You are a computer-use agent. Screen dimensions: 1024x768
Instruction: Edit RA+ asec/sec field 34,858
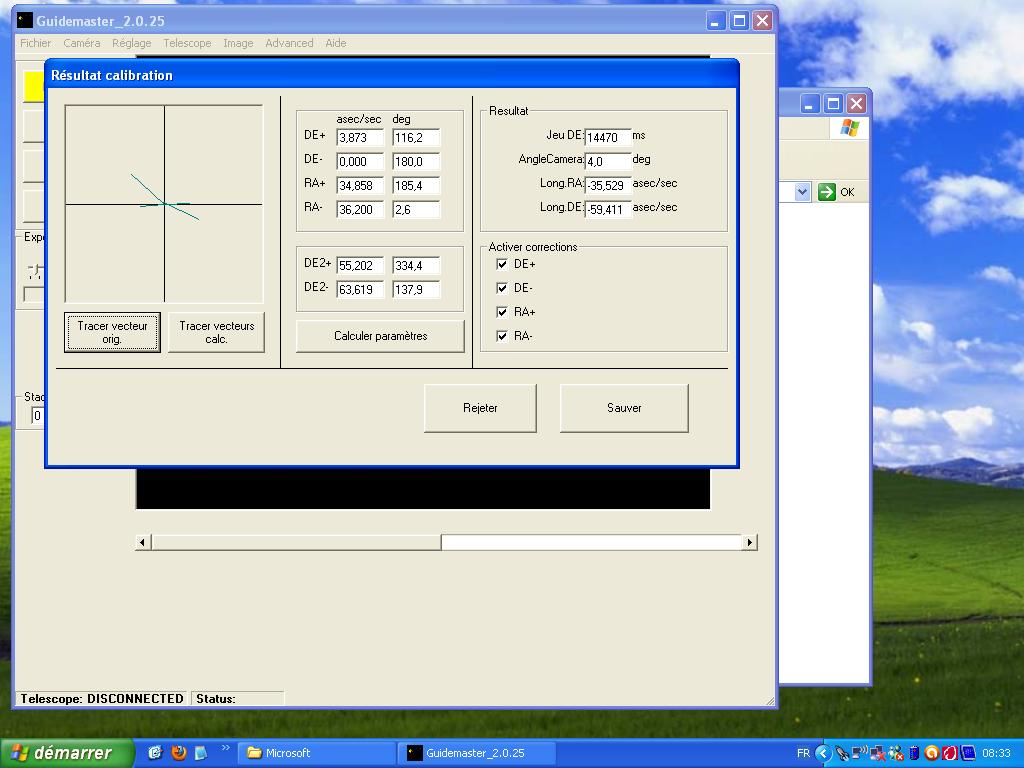pos(360,185)
